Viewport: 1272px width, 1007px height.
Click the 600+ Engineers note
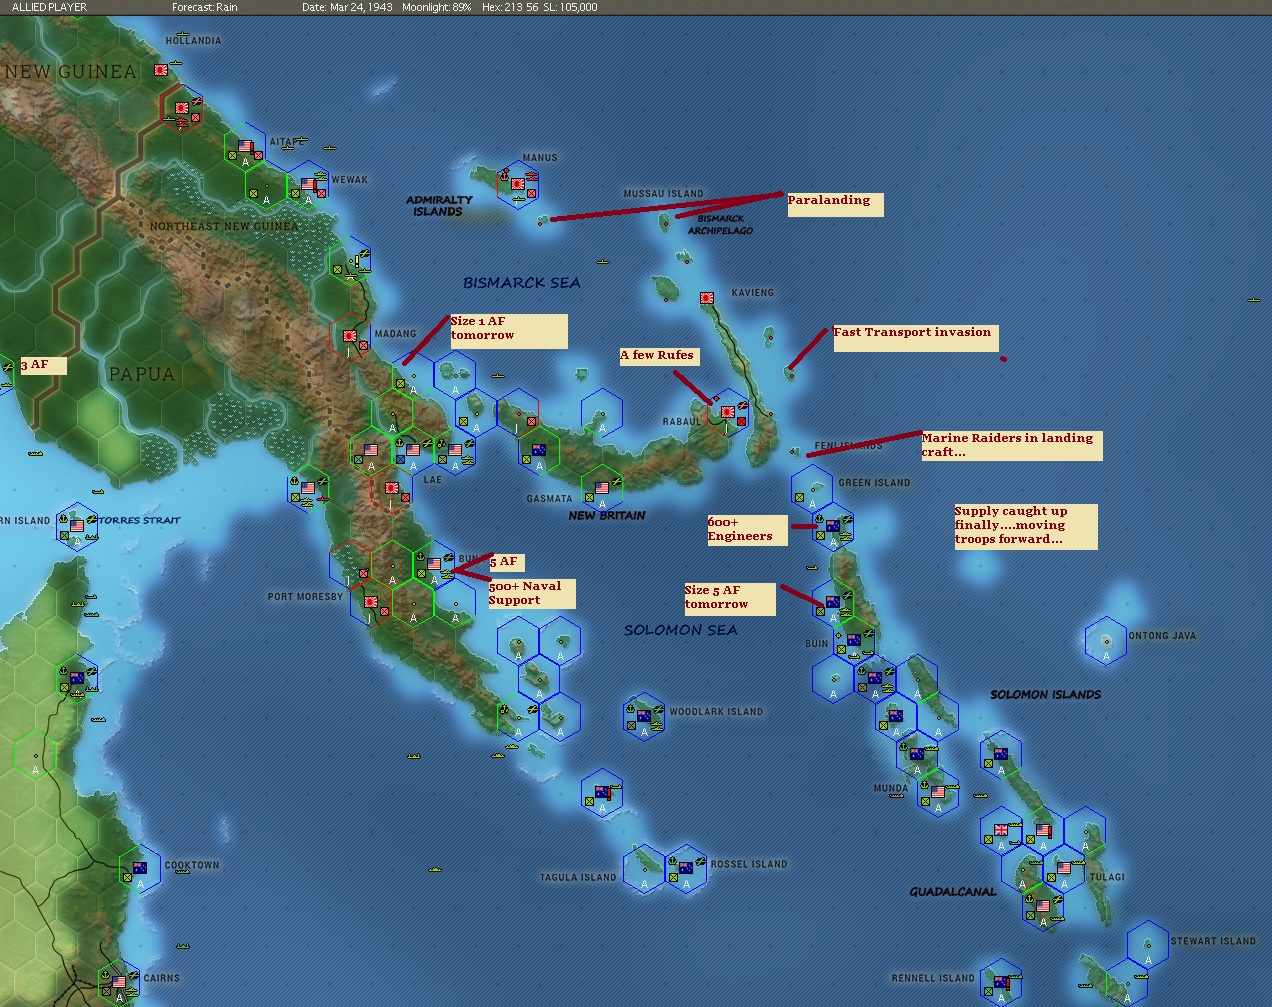point(746,530)
